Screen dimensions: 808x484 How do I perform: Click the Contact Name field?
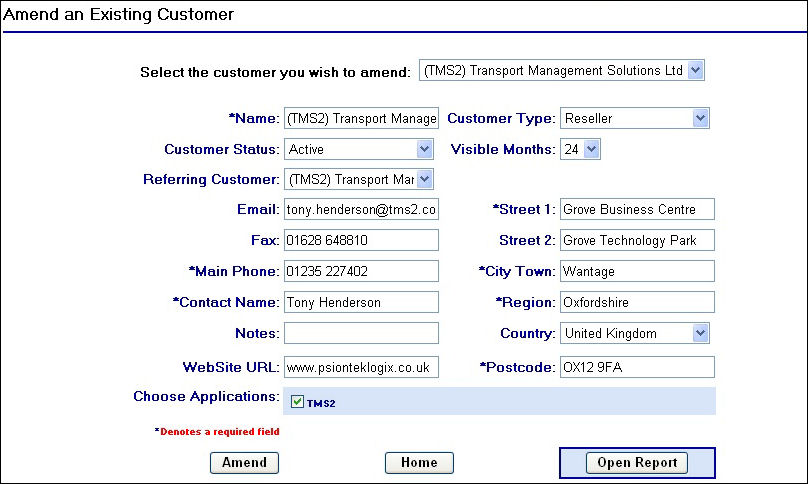click(x=361, y=302)
